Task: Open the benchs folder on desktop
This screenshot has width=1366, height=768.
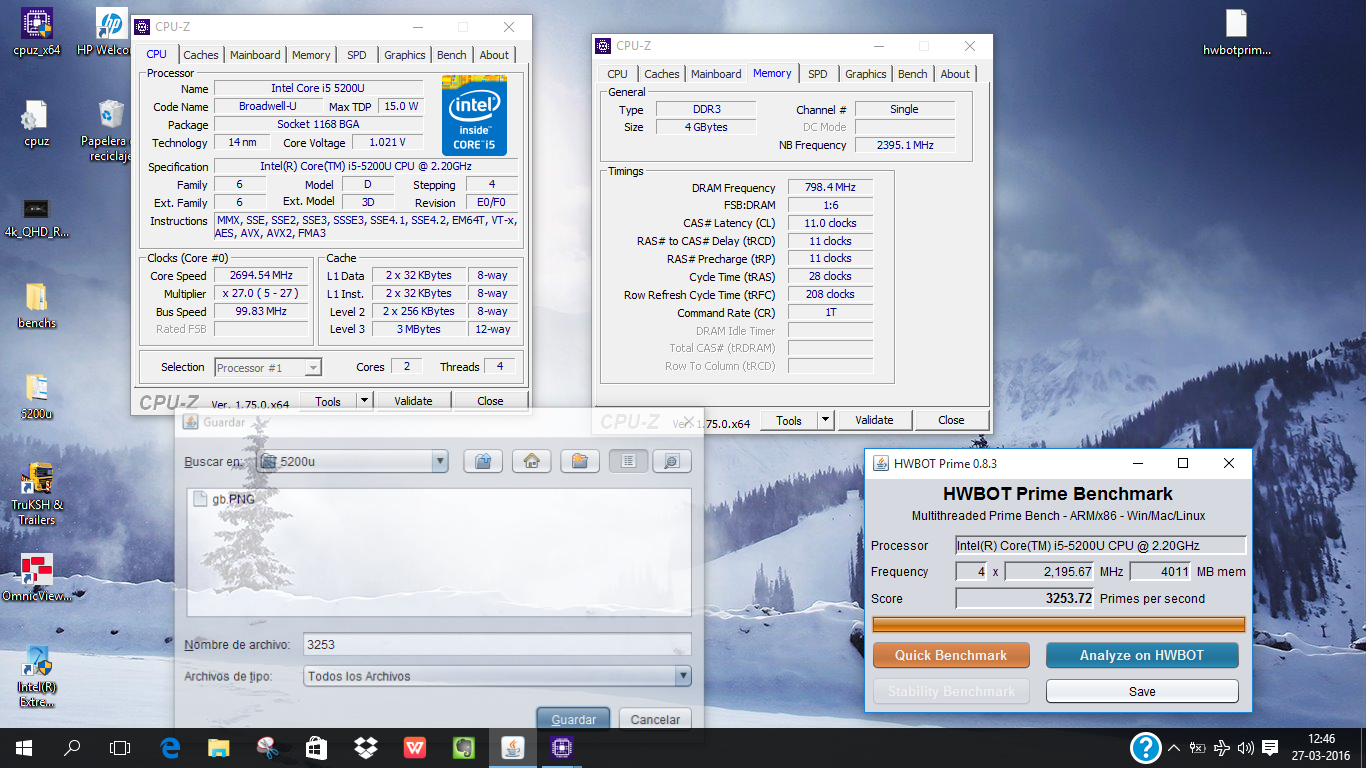Action: (37, 306)
